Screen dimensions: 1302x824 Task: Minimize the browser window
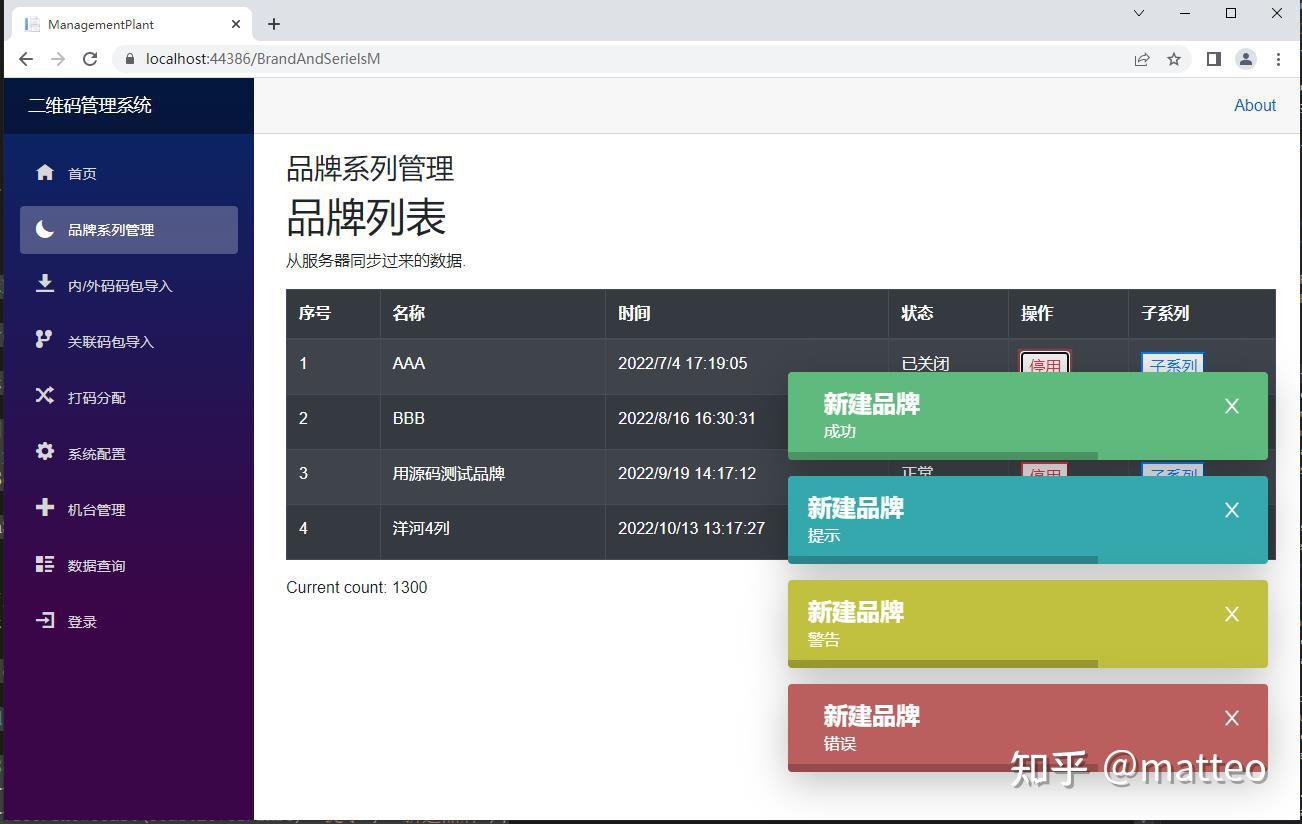[1185, 13]
